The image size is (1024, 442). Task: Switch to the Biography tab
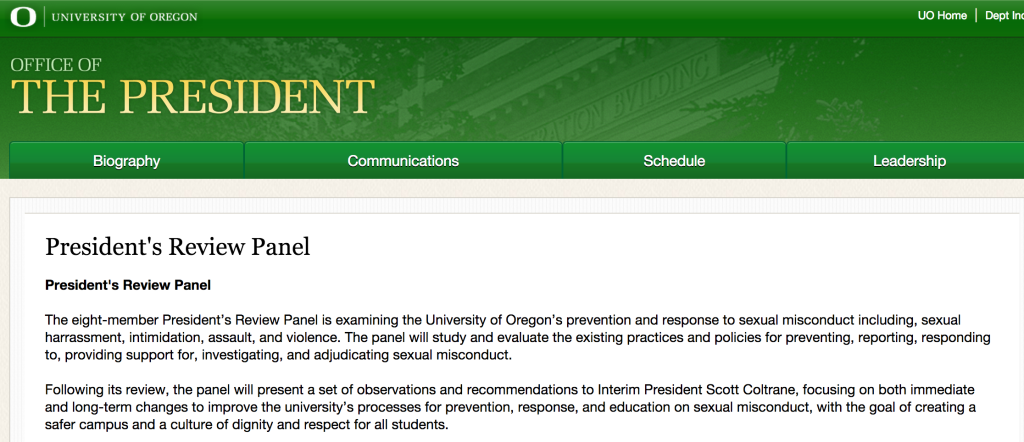coord(127,161)
